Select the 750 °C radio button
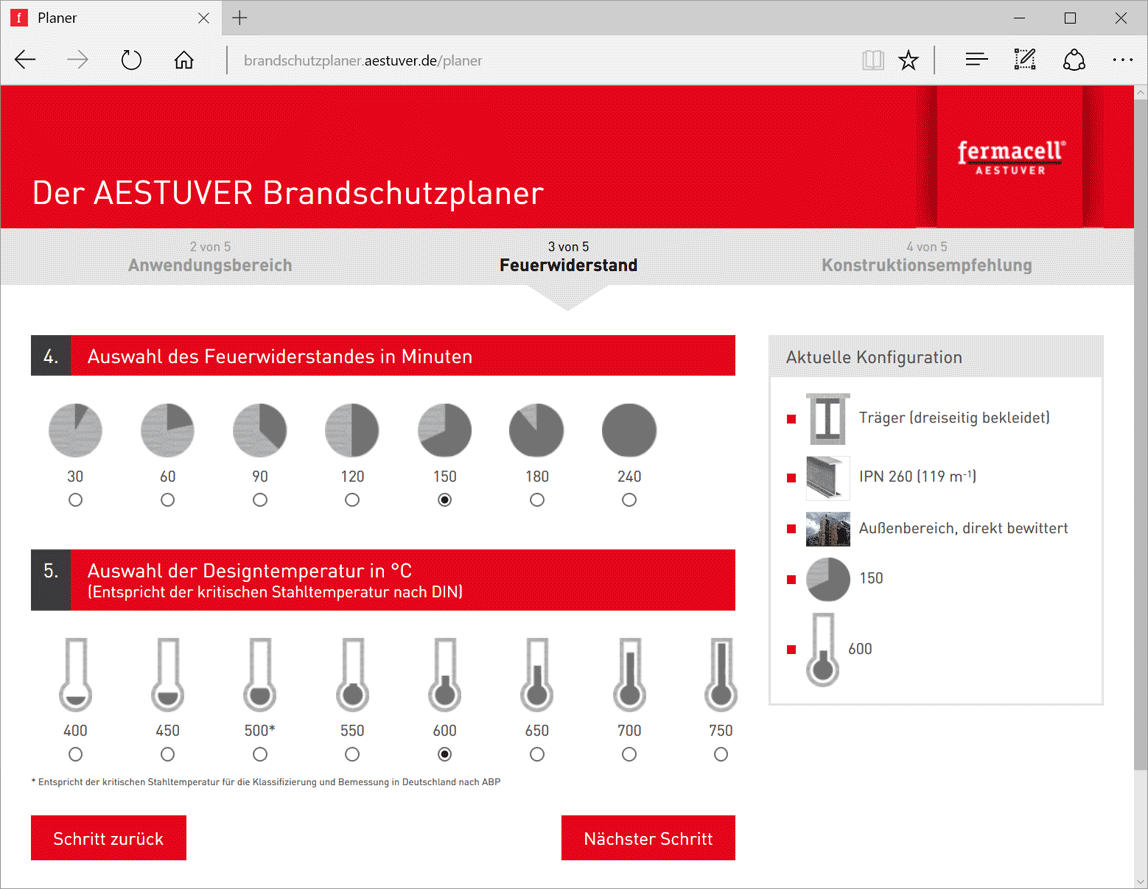Viewport: 1148px width, 889px height. point(721,754)
